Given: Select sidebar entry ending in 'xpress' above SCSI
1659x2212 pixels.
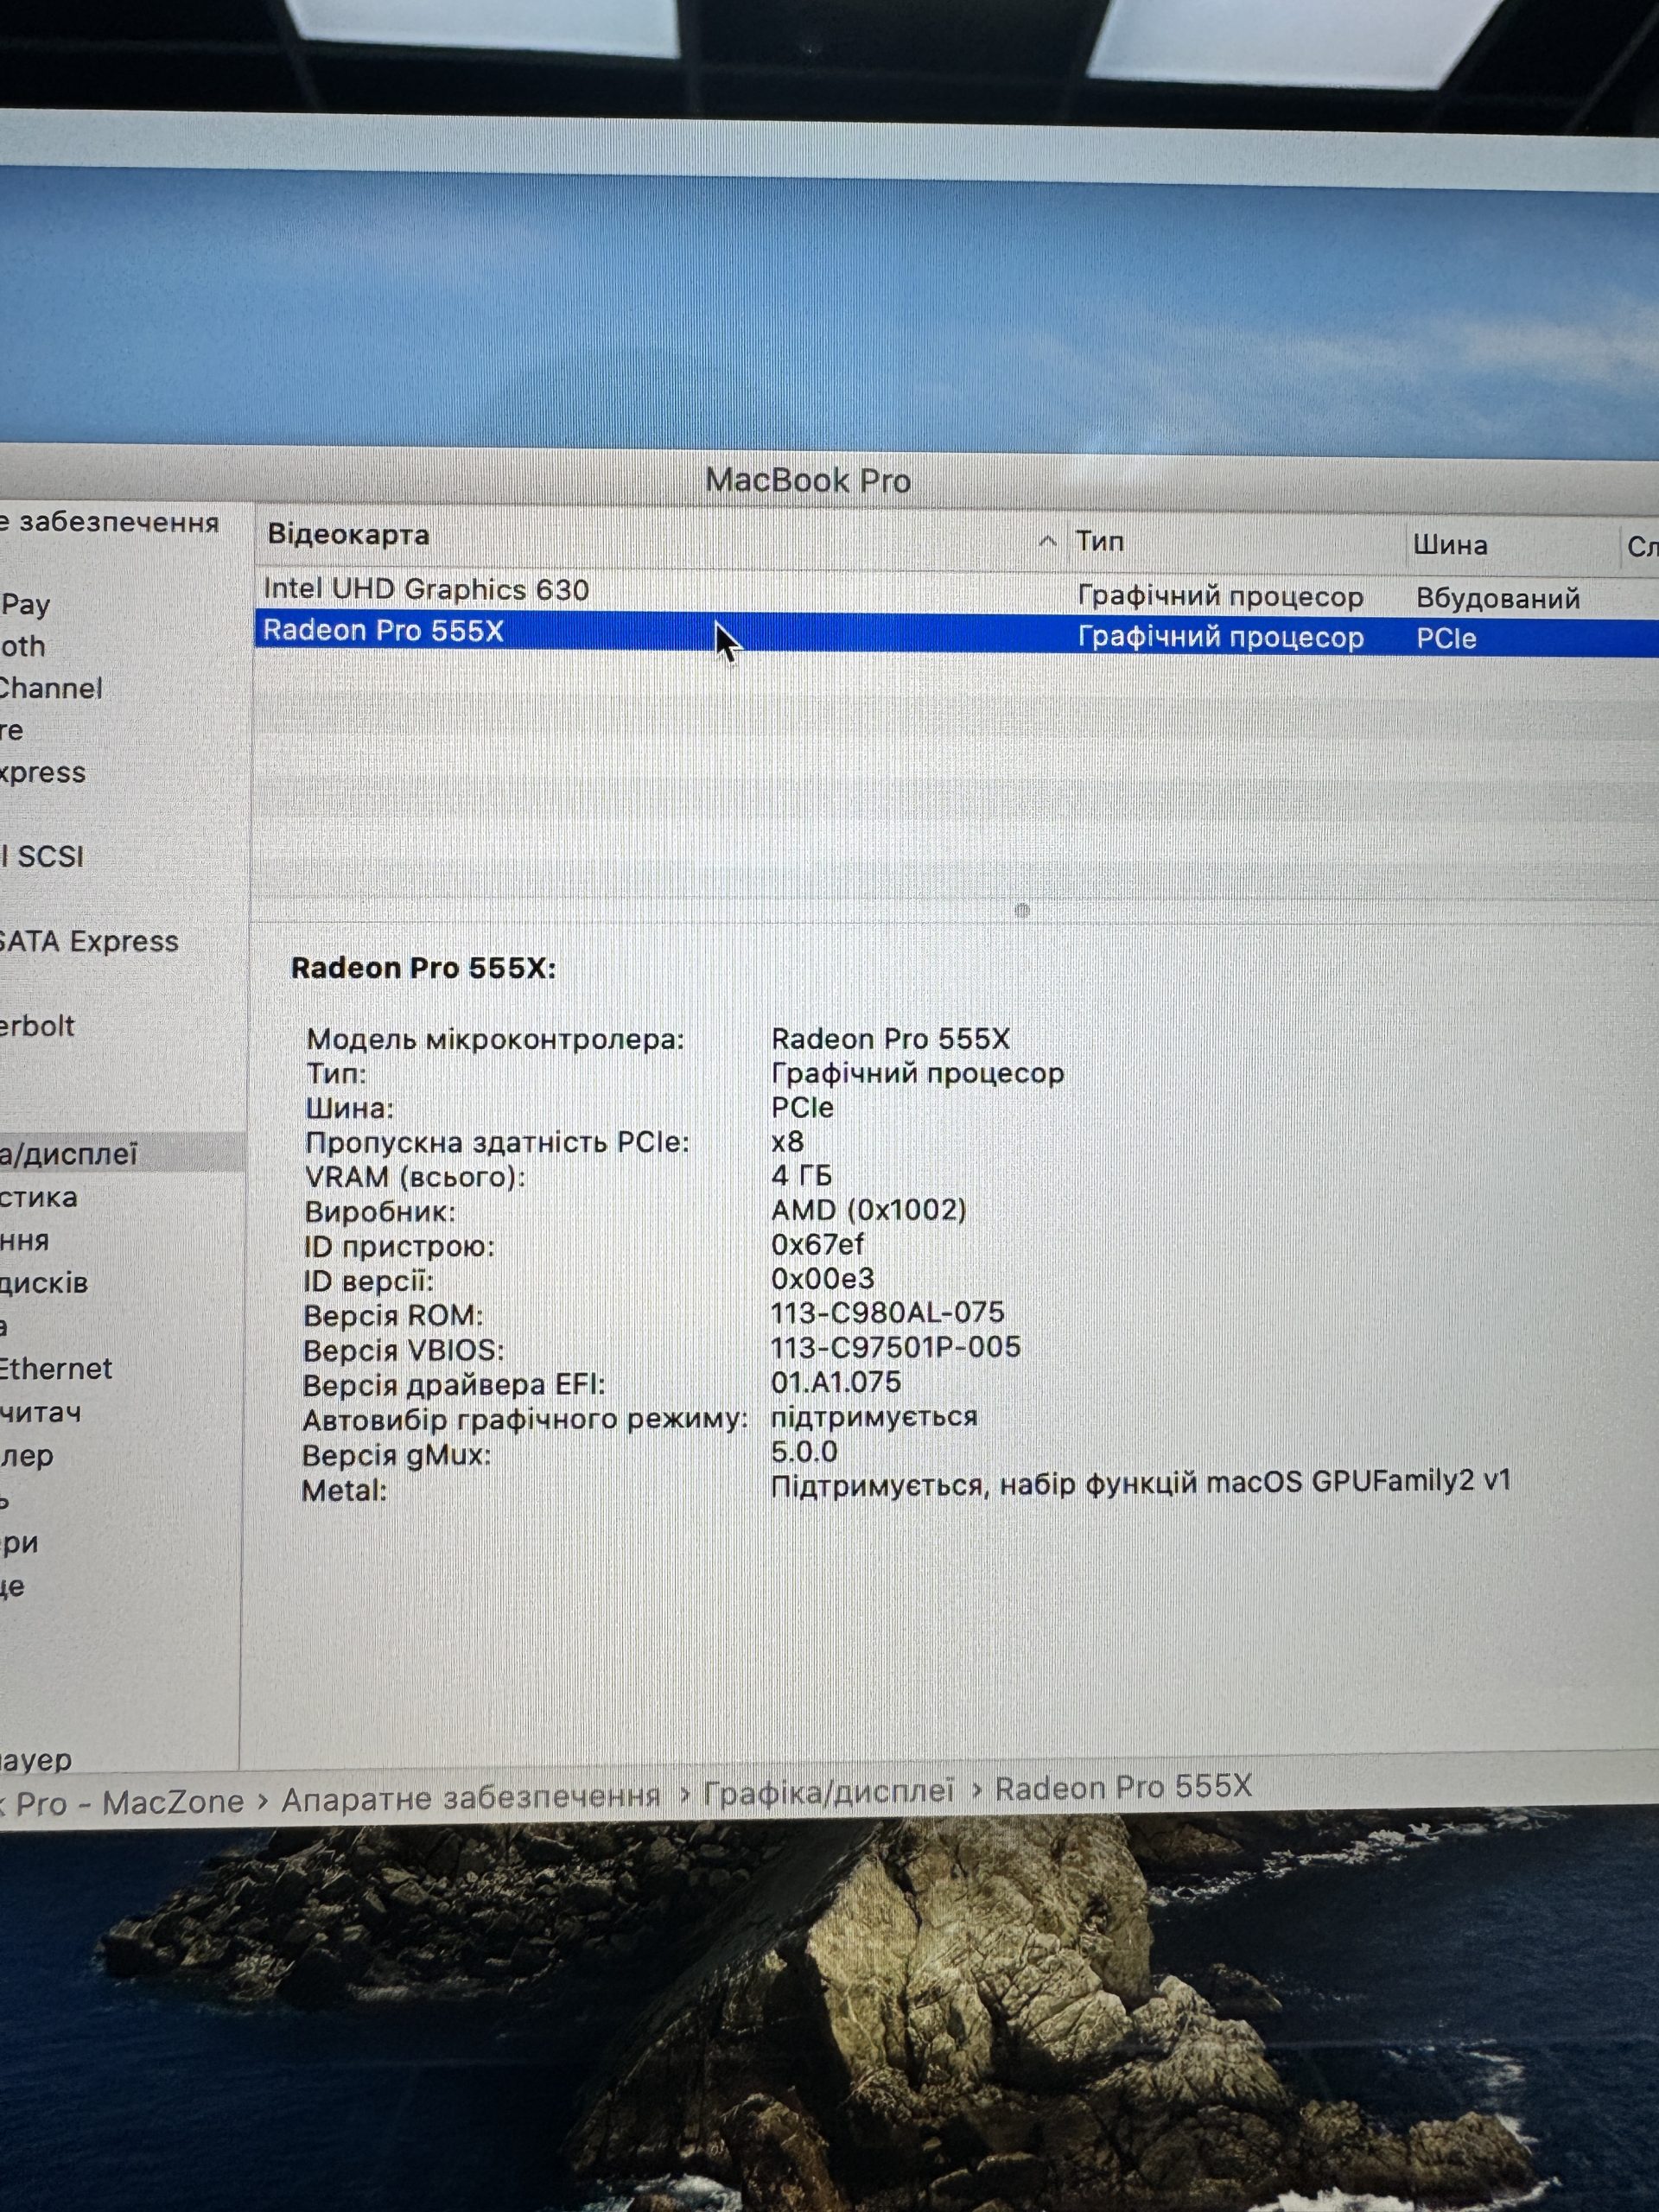Looking at the screenshot, I should point(43,773).
